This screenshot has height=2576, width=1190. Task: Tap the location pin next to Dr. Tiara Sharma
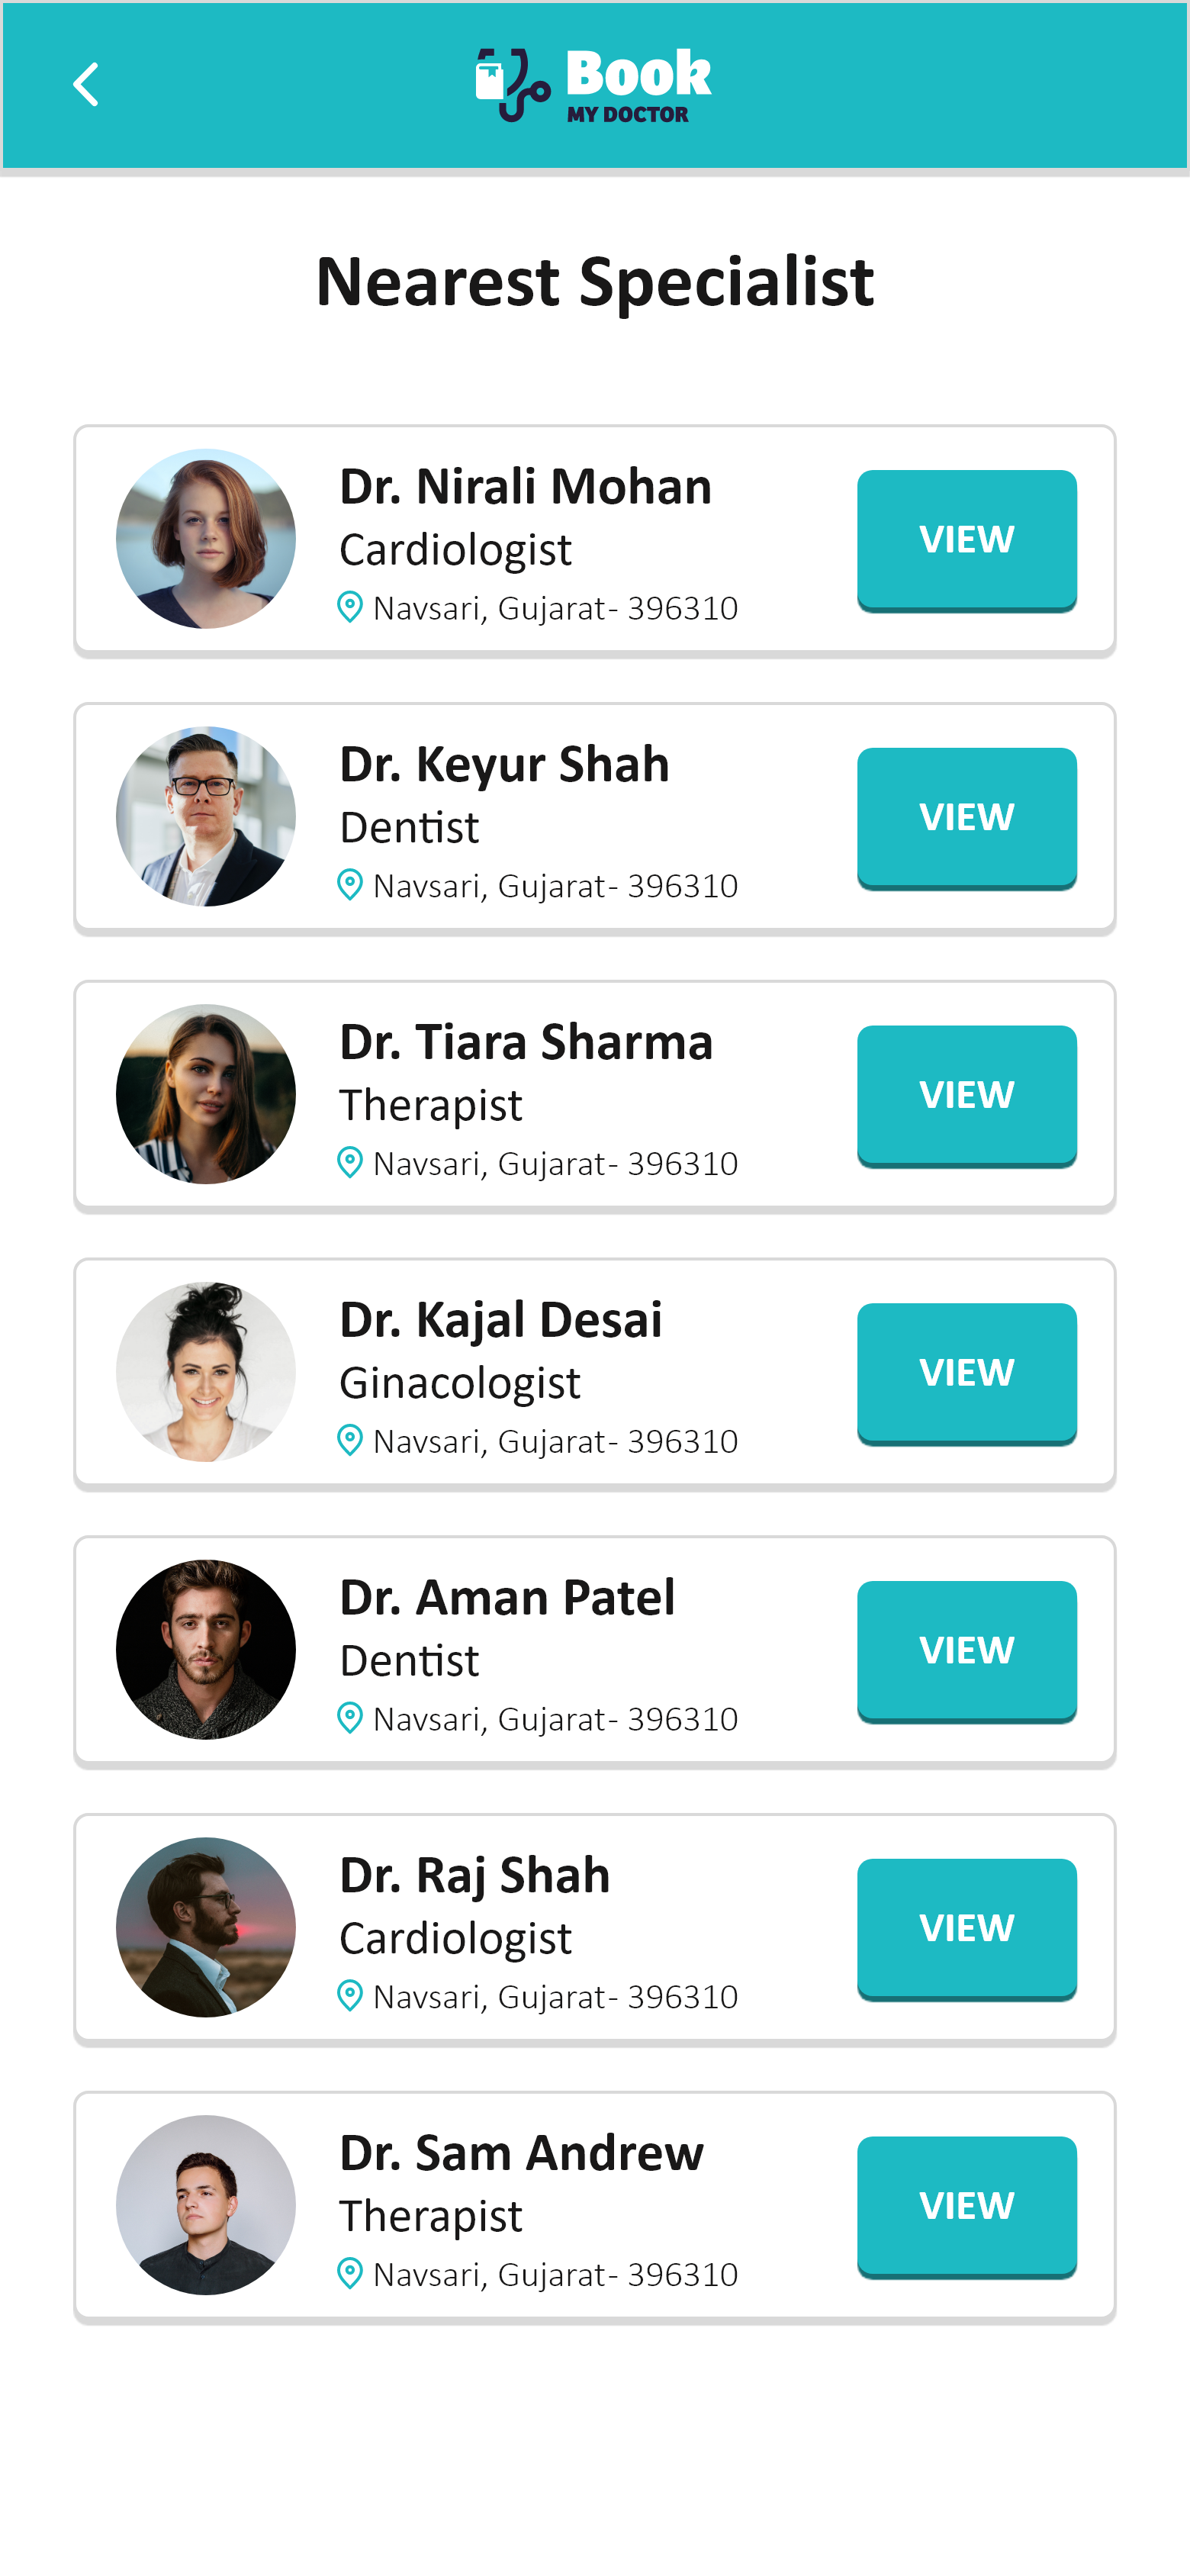(350, 1163)
